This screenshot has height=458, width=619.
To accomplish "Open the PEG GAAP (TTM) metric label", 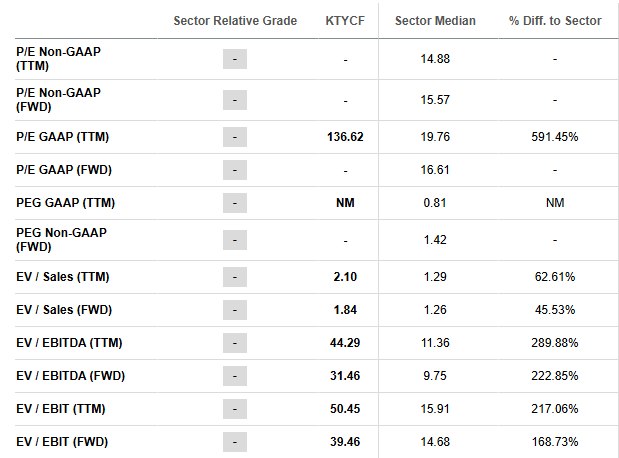I will (66, 203).
